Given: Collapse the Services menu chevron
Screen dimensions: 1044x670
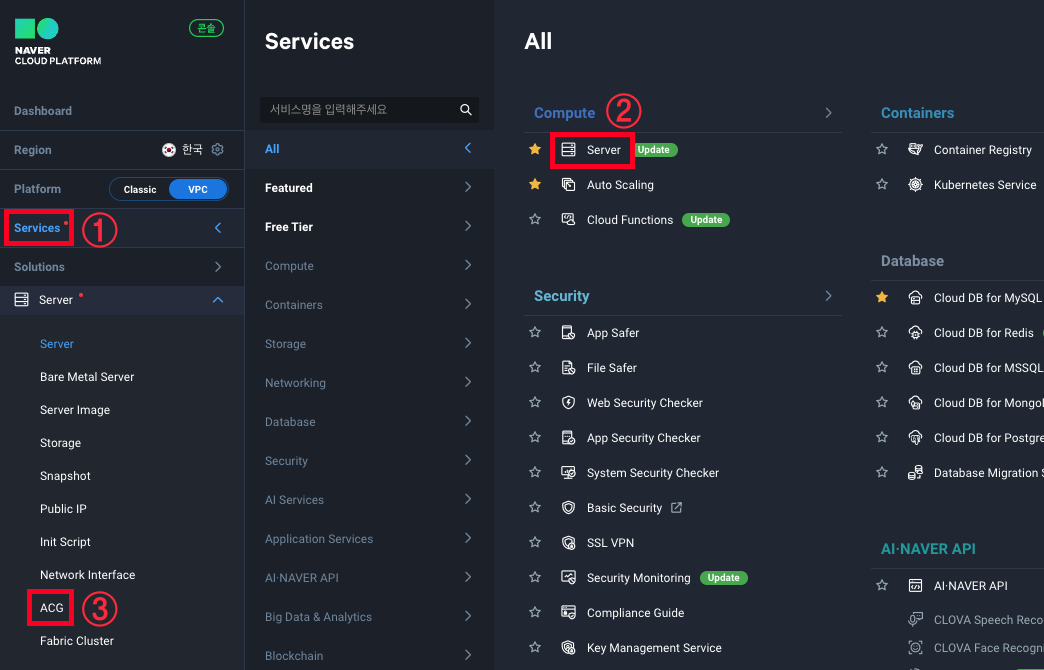Looking at the screenshot, I should pos(218,228).
